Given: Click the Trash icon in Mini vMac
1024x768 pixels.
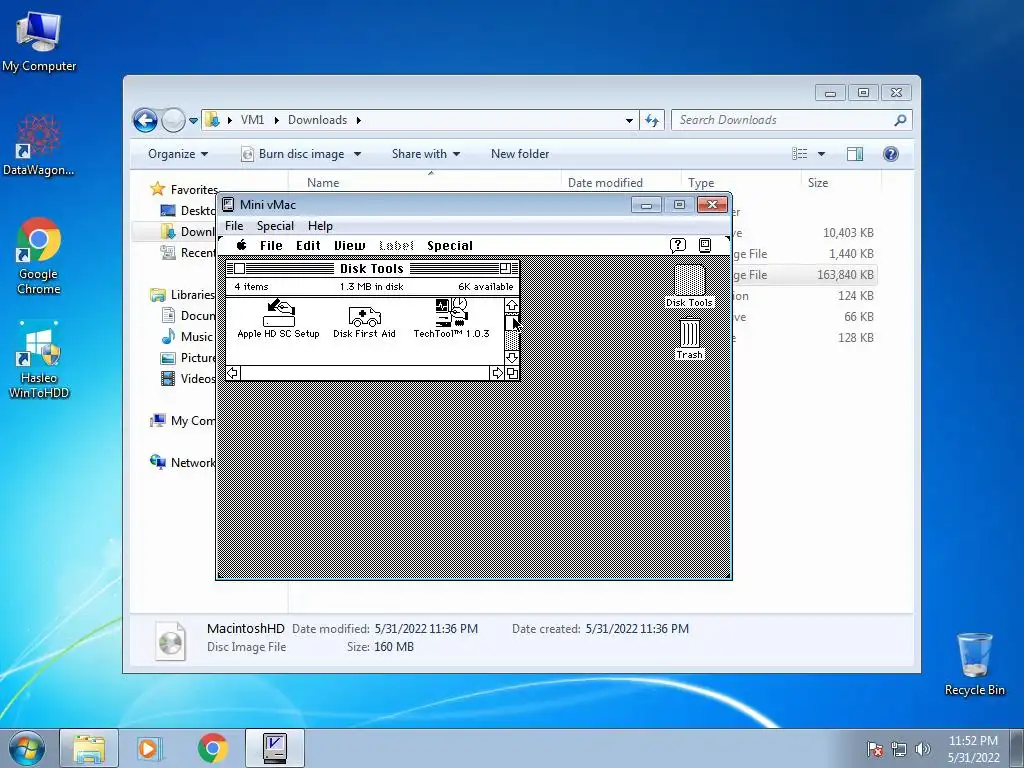Looking at the screenshot, I should pos(690,332).
